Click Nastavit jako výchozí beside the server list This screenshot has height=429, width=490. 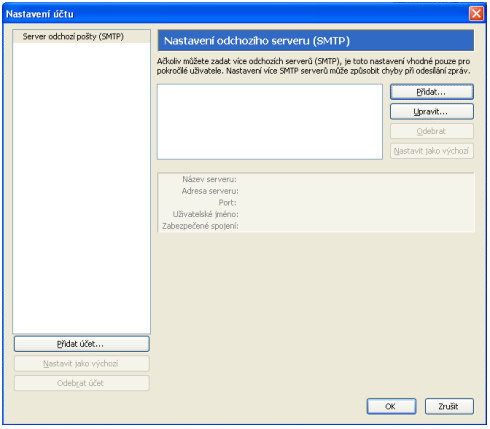pos(432,151)
